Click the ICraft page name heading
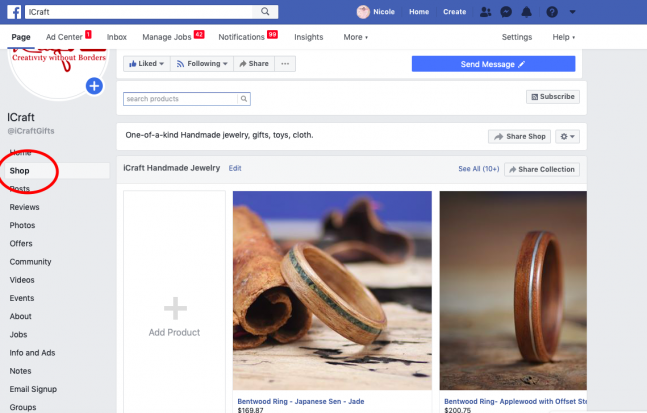Screen dimensions: 647x413 point(21,117)
